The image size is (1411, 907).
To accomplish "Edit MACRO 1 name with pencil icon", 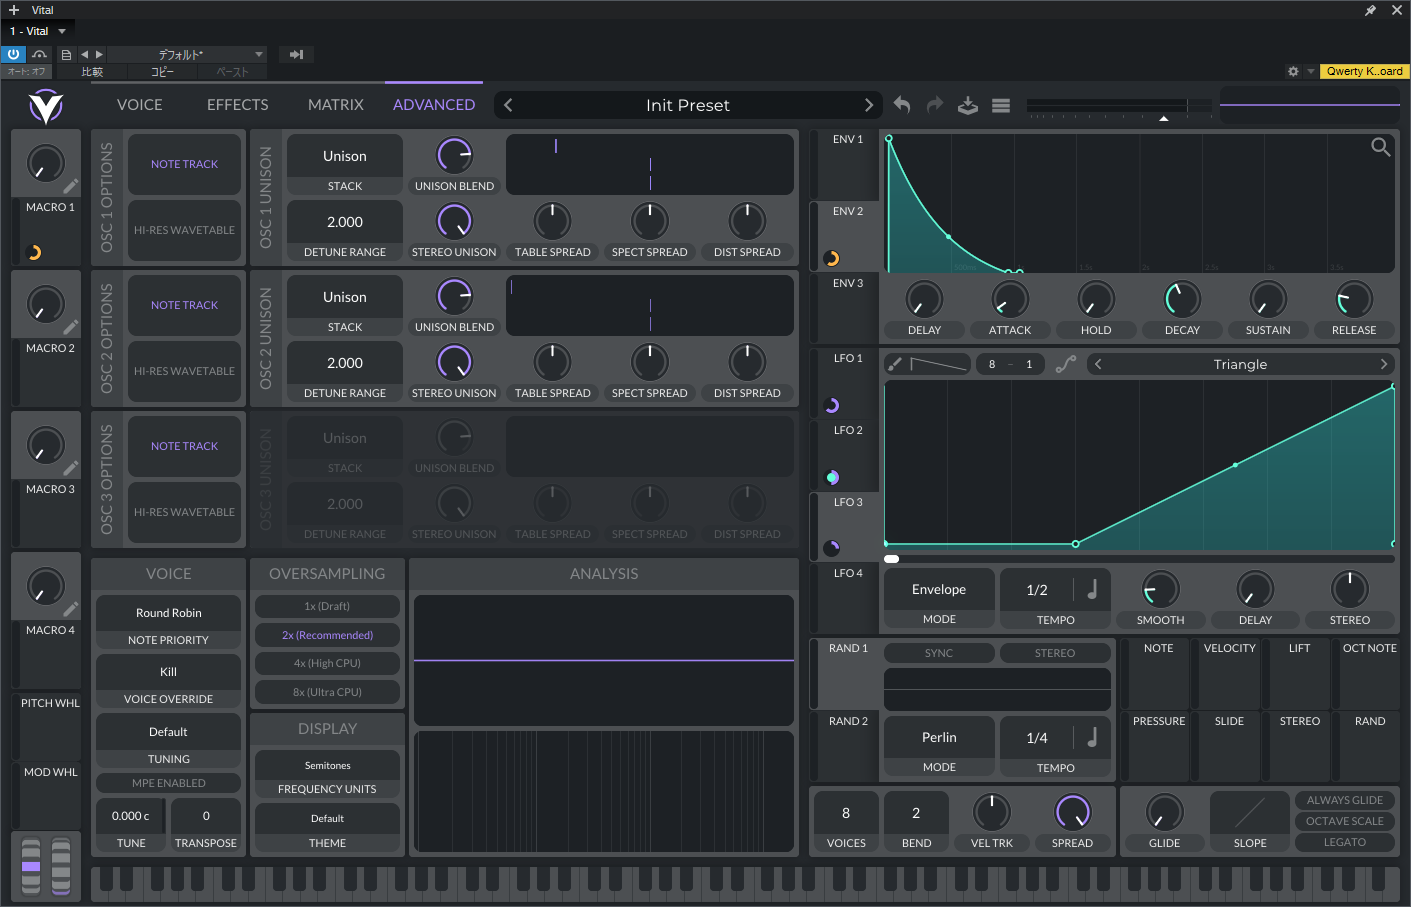I will pos(71,186).
